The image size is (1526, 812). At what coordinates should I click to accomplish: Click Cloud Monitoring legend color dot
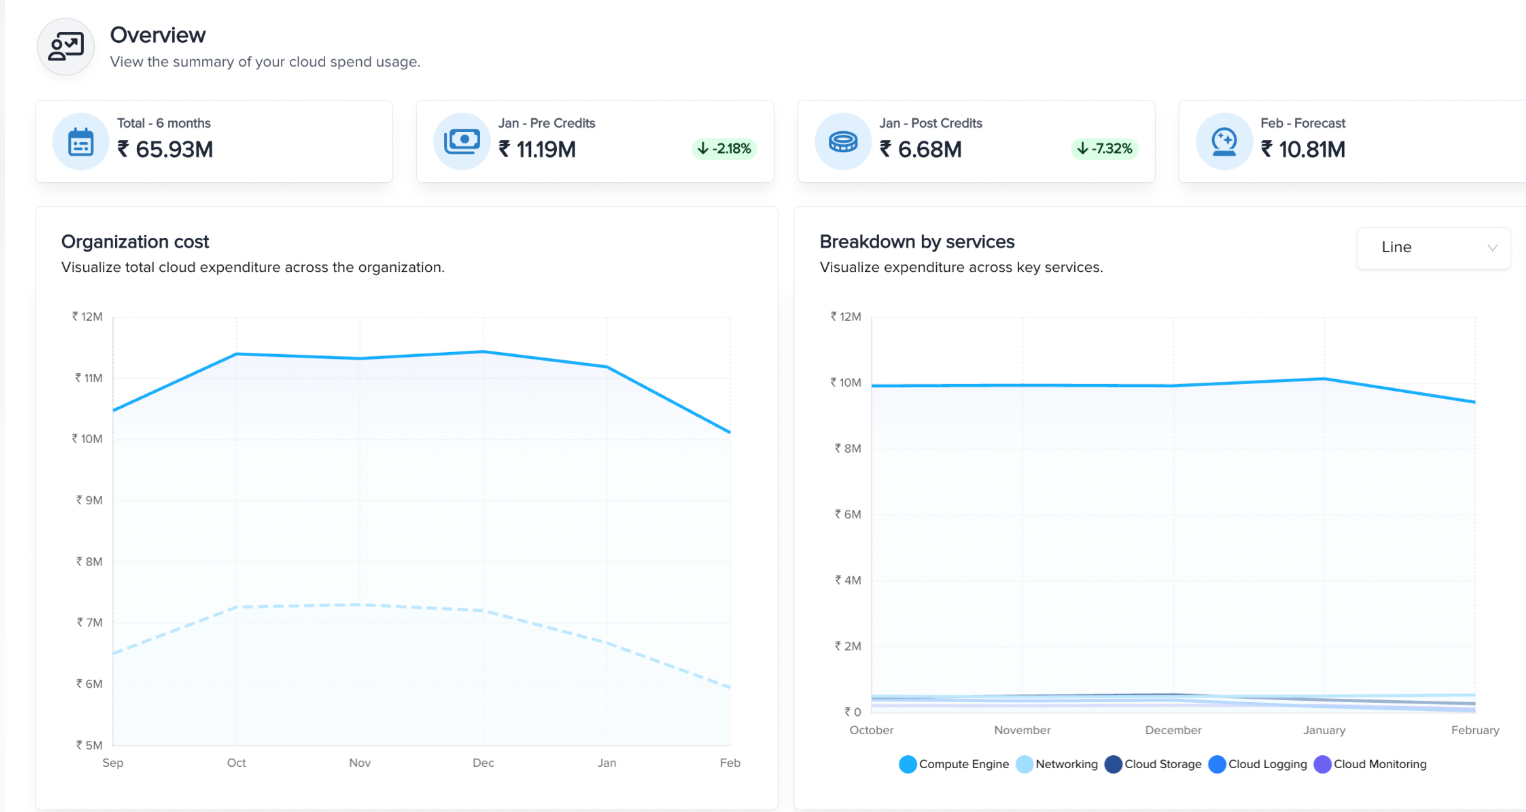pyautogui.click(x=1323, y=764)
